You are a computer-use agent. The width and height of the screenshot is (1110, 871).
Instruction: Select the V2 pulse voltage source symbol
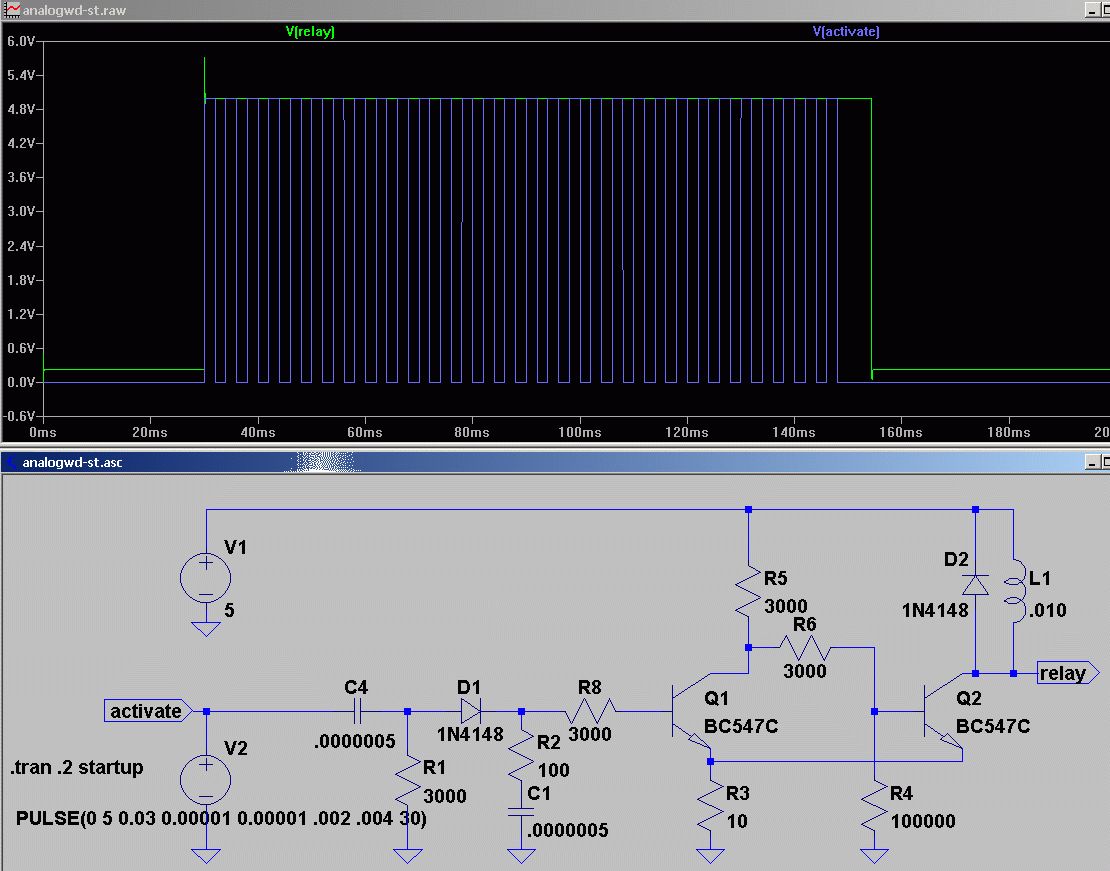(206, 780)
